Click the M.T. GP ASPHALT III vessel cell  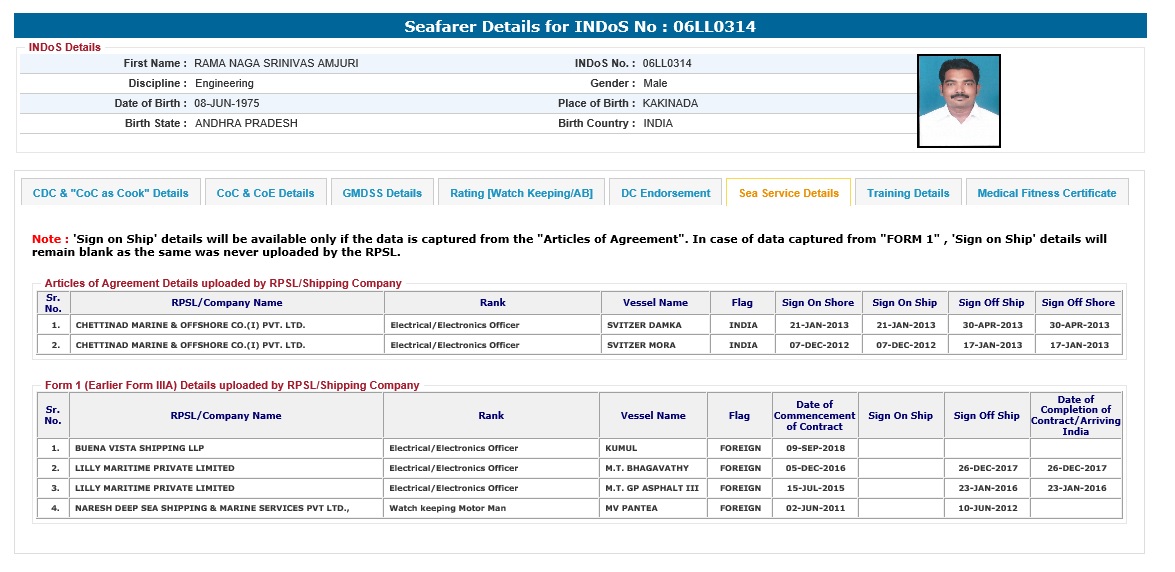pyautogui.click(x=651, y=488)
